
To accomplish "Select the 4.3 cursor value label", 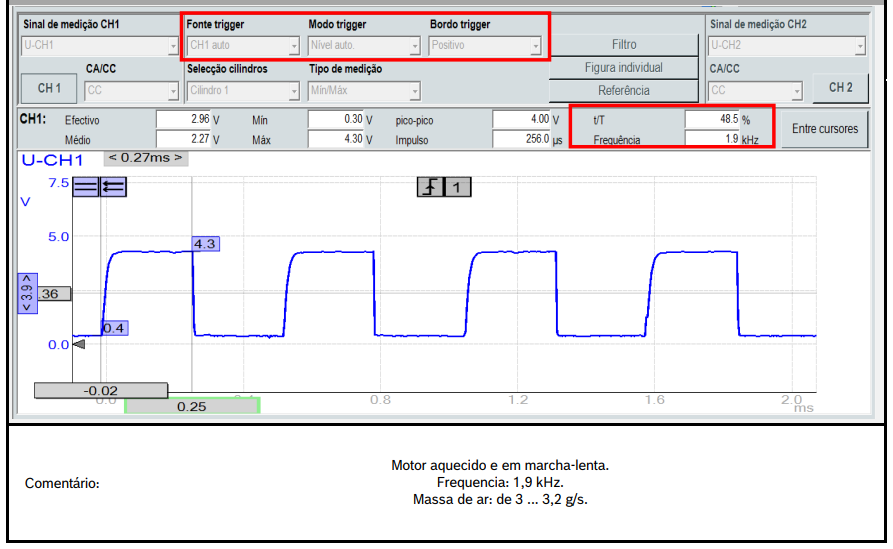I will (x=205, y=244).
